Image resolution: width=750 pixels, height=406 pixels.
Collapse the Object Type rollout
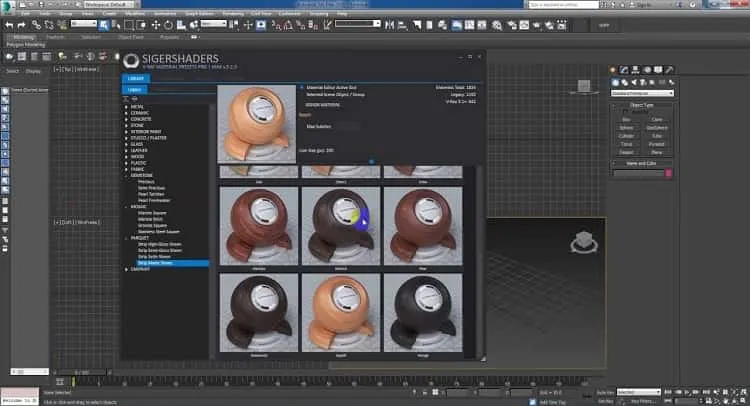641,105
